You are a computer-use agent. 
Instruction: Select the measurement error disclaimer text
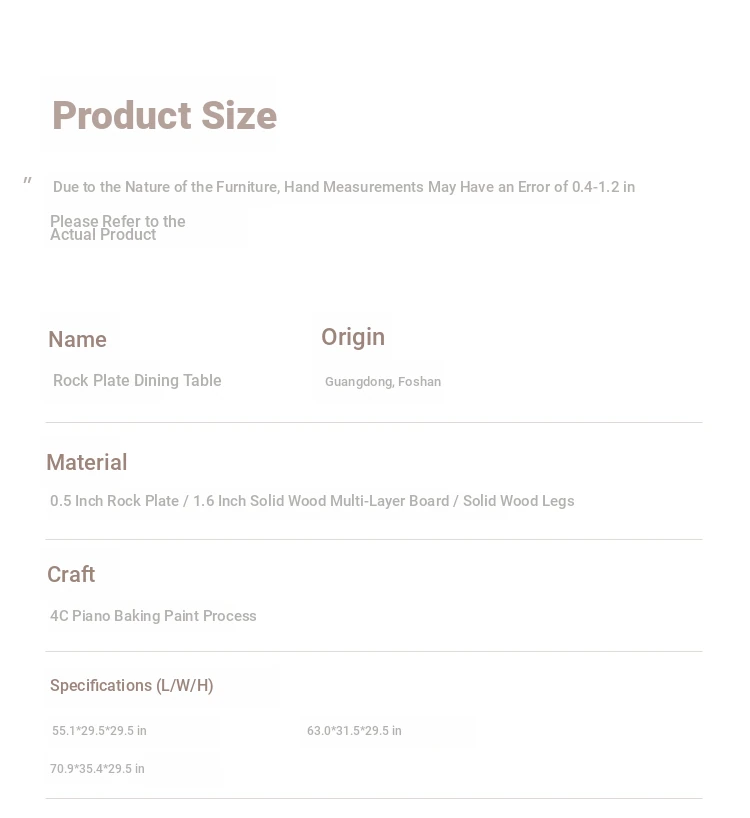[344, 187]
